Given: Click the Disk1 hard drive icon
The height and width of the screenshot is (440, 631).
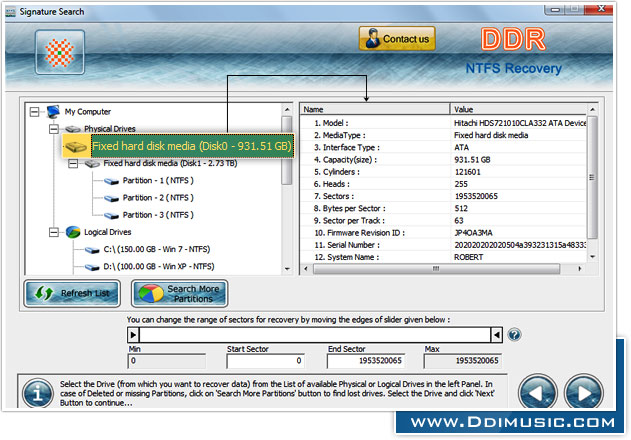Looking at the screenshot, I should (x=92, y=164).
